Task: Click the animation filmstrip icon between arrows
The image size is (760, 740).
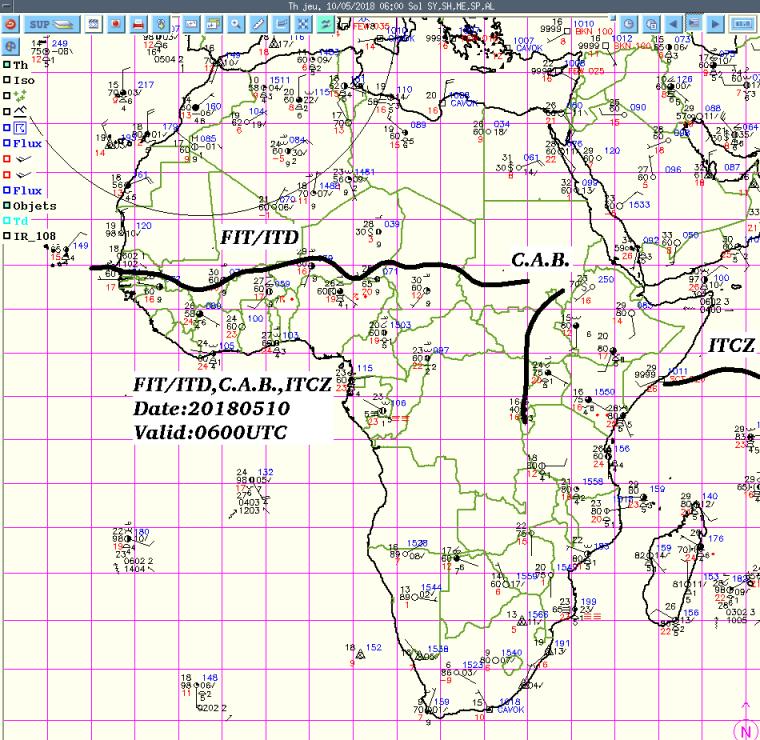Action: click(695, 22)
